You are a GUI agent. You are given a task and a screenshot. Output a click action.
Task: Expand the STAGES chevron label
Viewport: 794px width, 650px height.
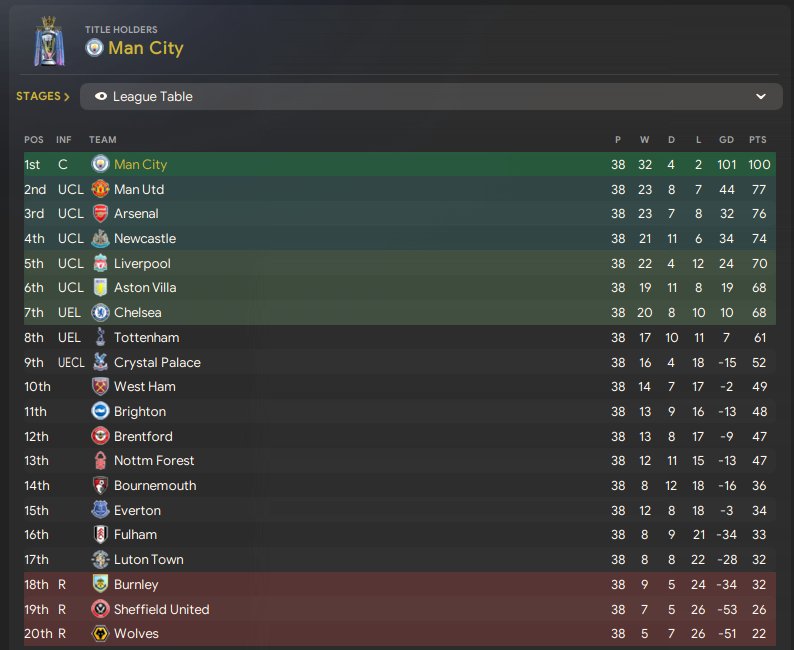tap(43, 96)
